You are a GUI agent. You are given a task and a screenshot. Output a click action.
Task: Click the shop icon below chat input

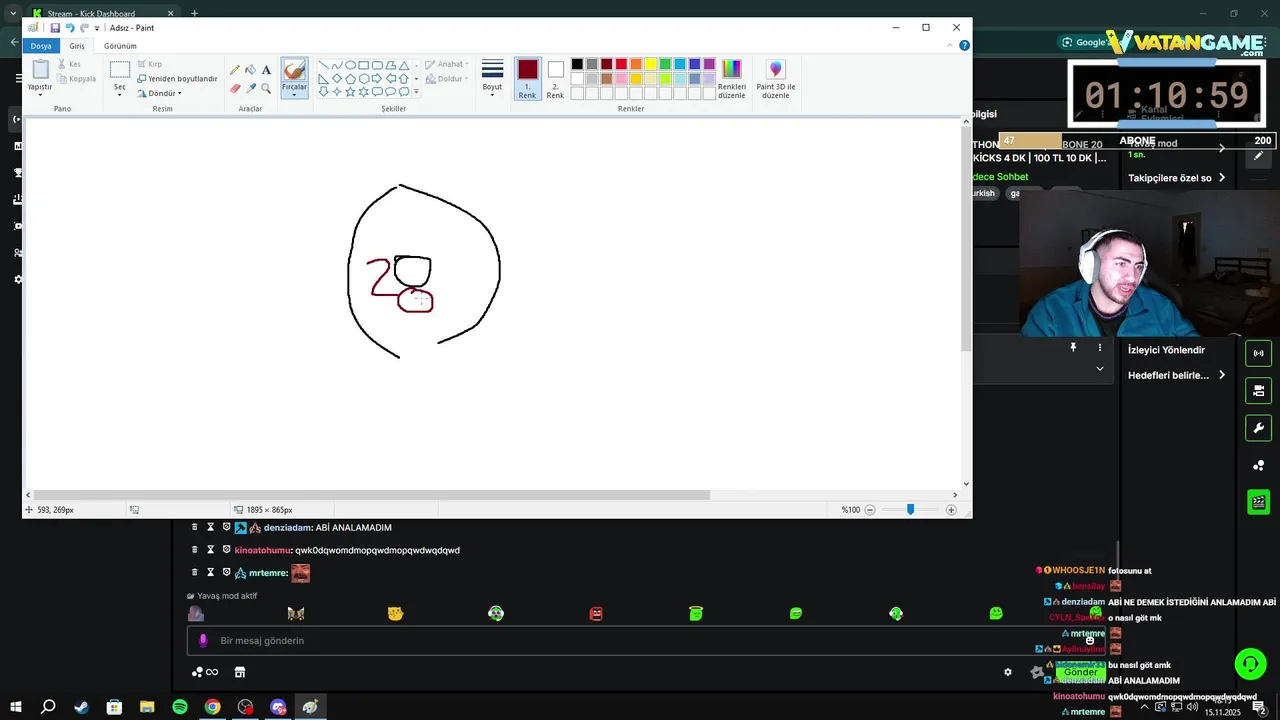pyautogui.click(x=240, y=672)
